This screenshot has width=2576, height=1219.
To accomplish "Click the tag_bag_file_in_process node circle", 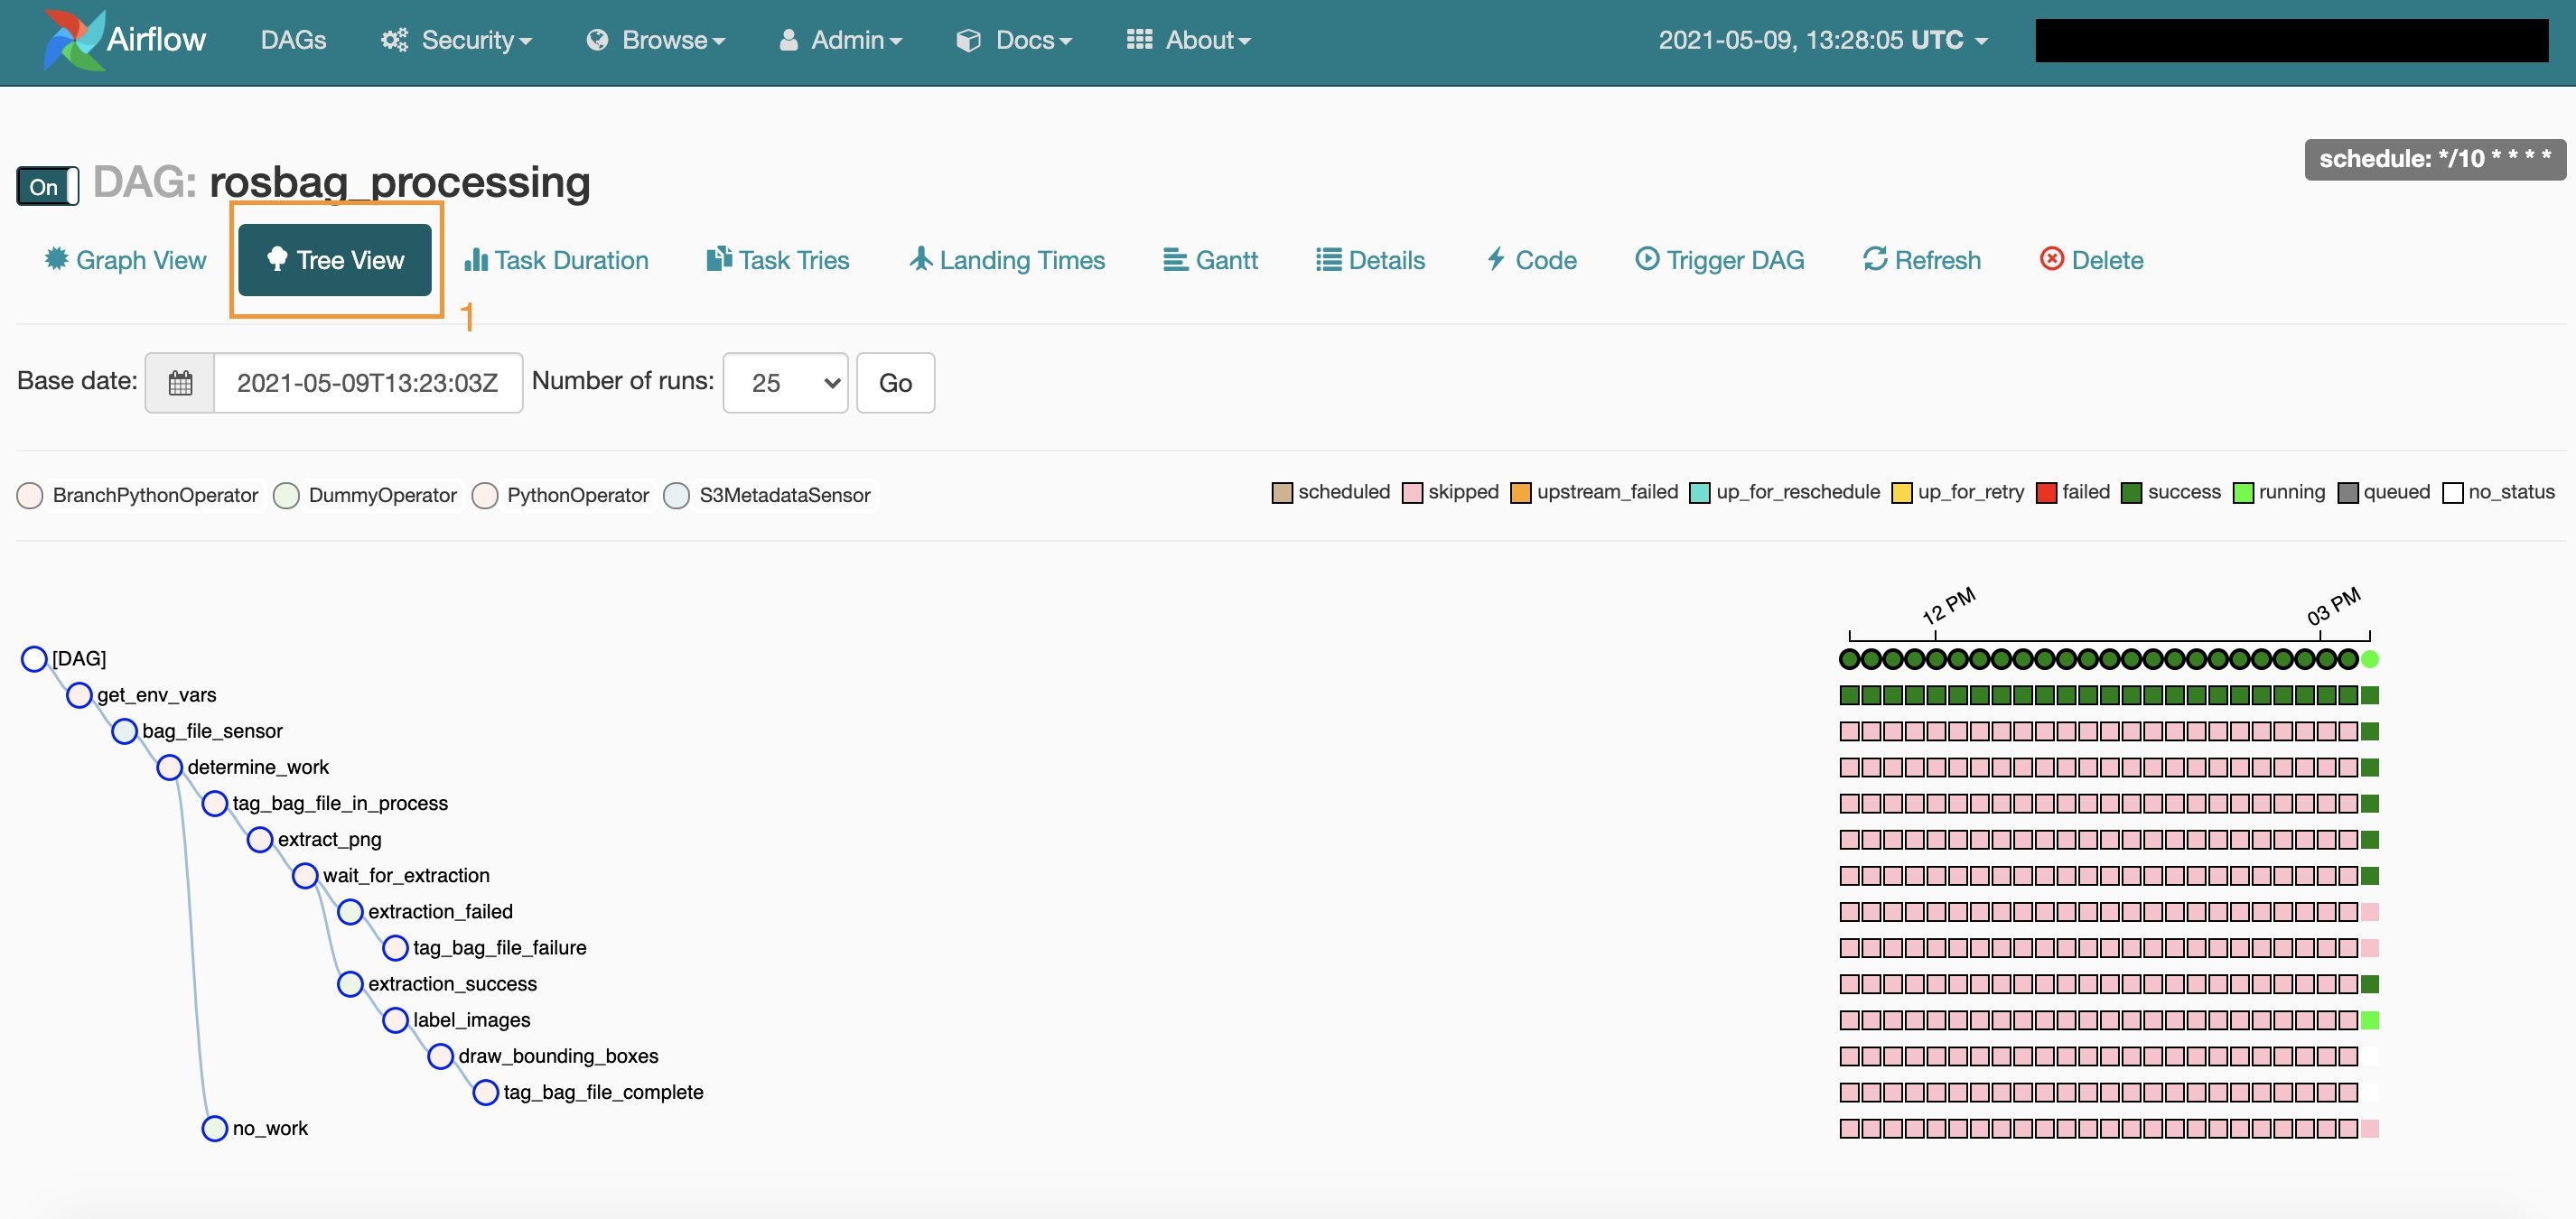I will (x=214, y=803).
